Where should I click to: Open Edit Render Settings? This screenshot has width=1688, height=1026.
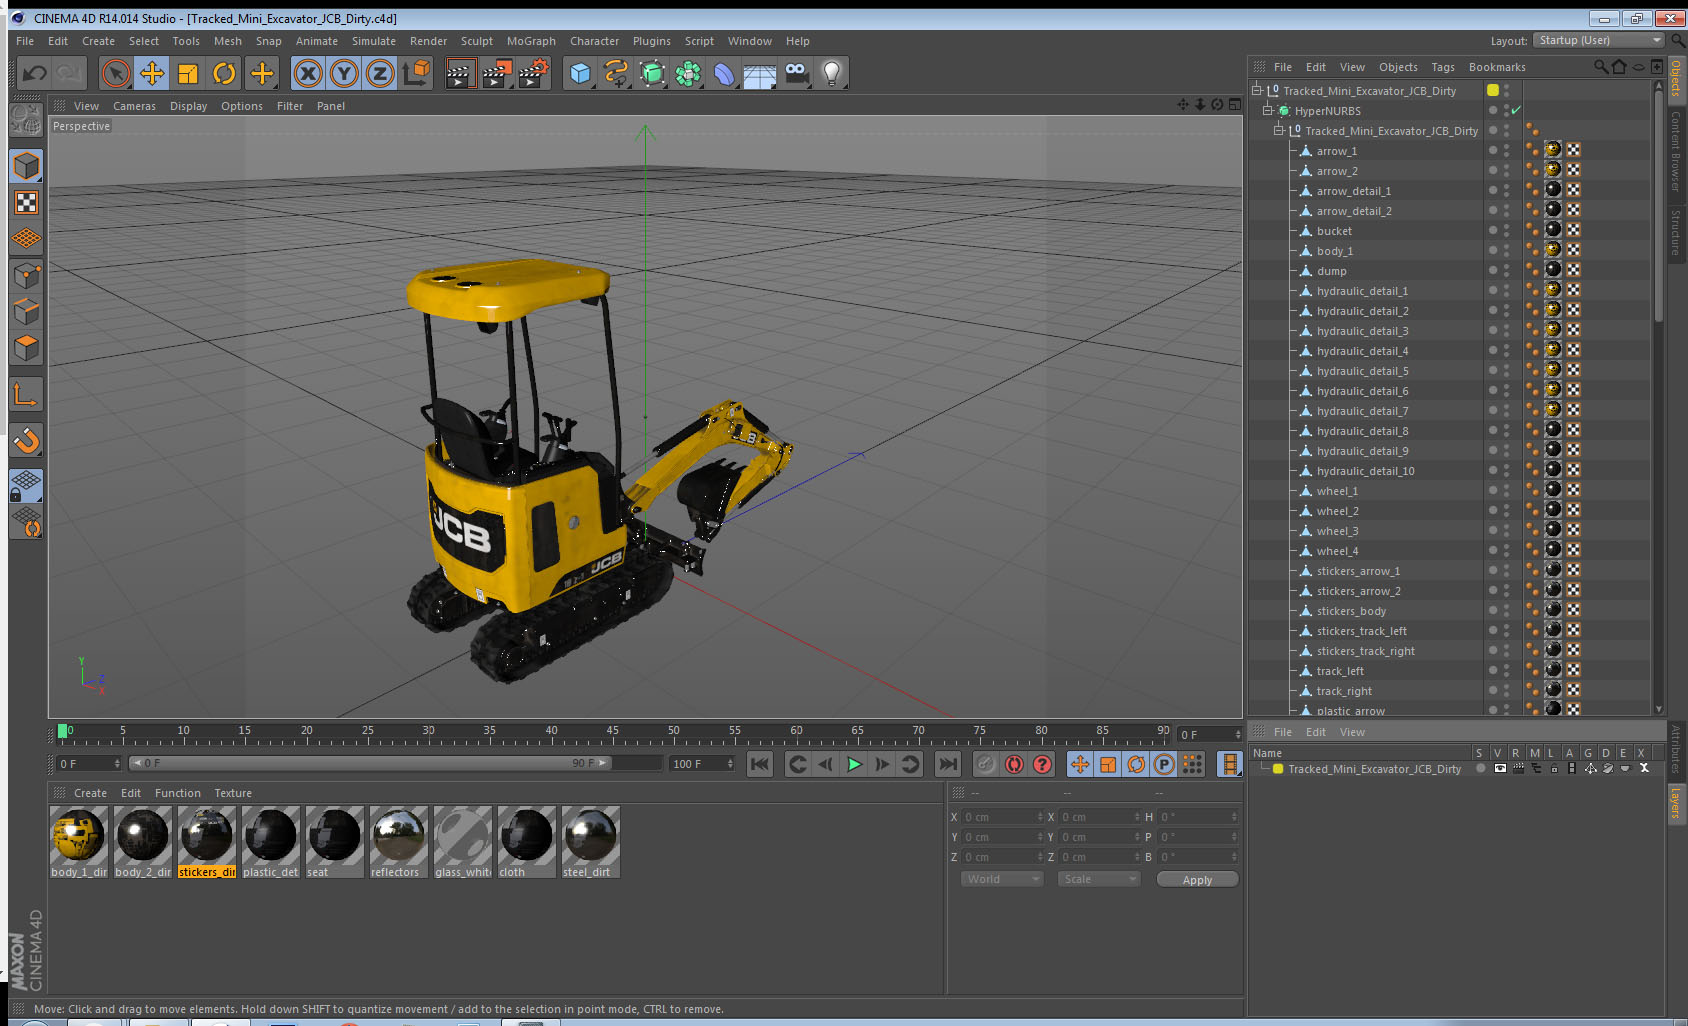click(534, 73)
